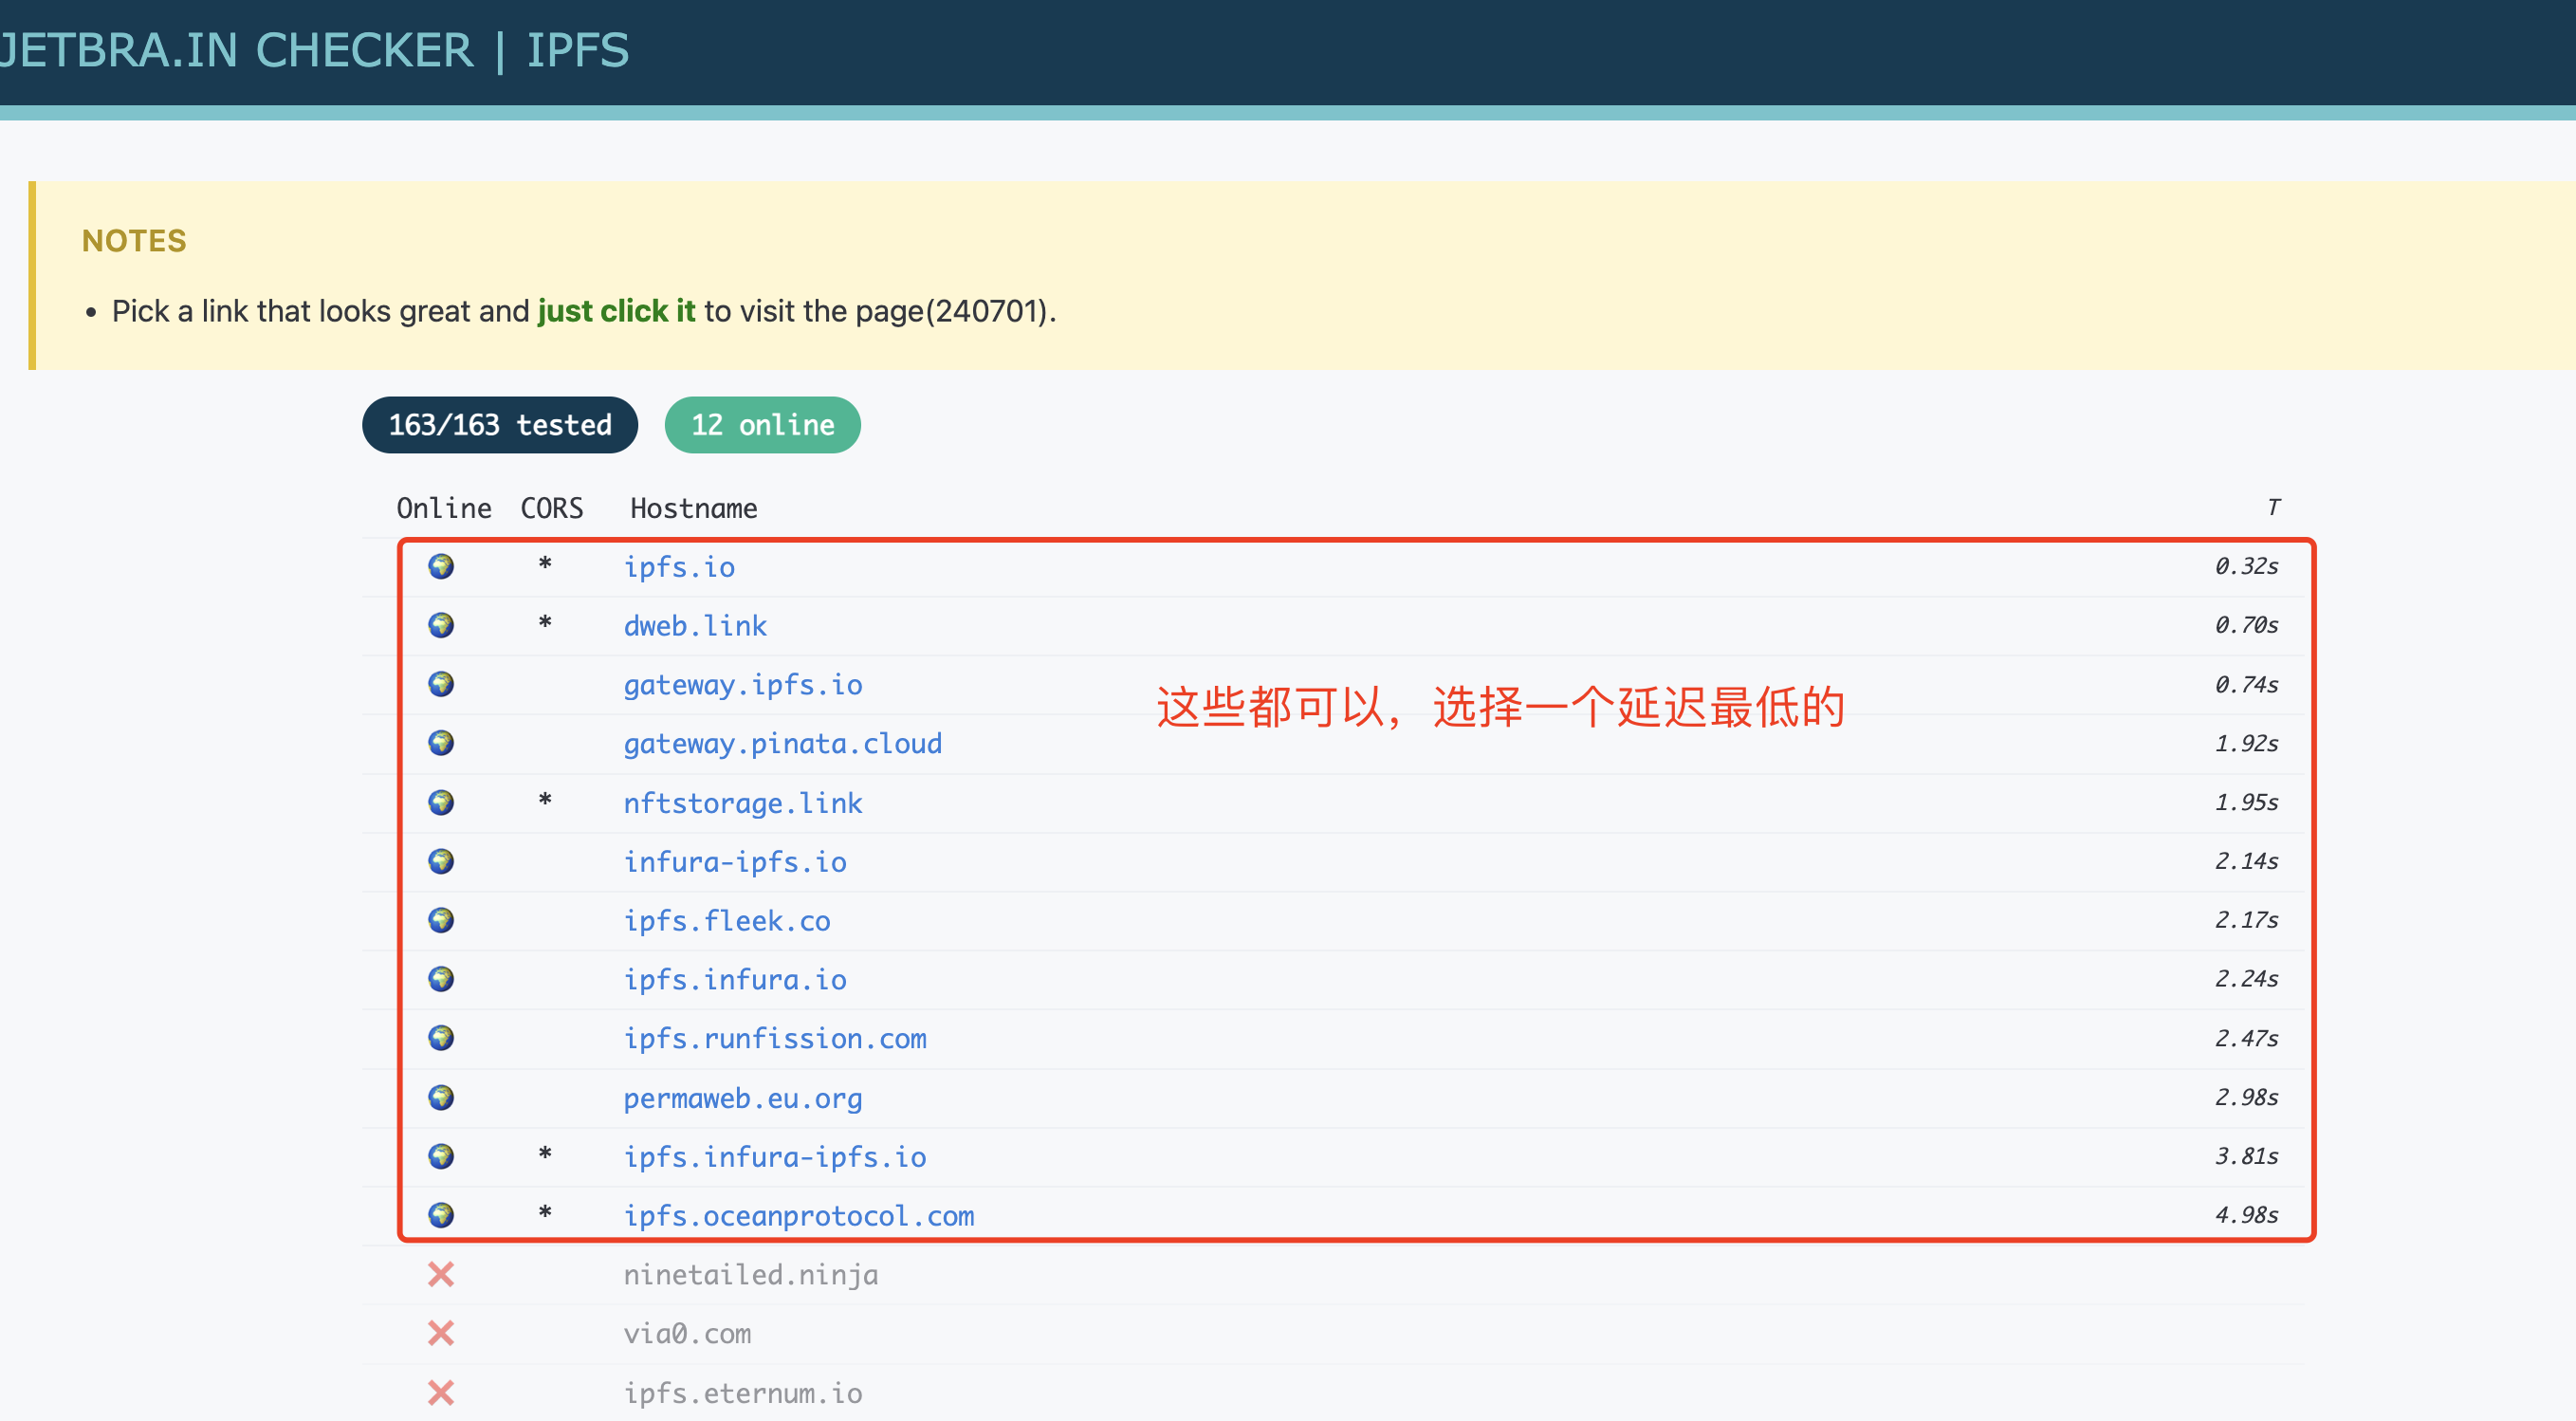2576x1421 pixels.
Task: Open ipfs.infura.io link
Action: 735,980
